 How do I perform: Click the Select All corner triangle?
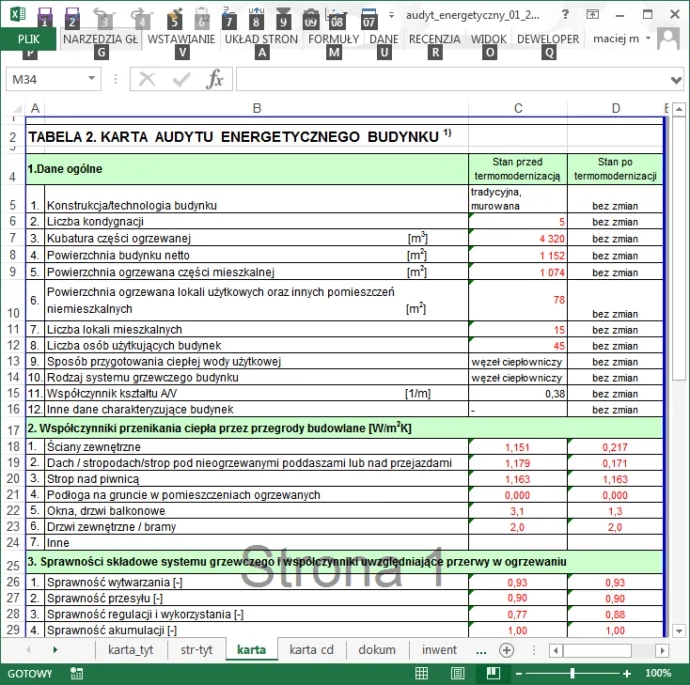click(x=14, y=108)
